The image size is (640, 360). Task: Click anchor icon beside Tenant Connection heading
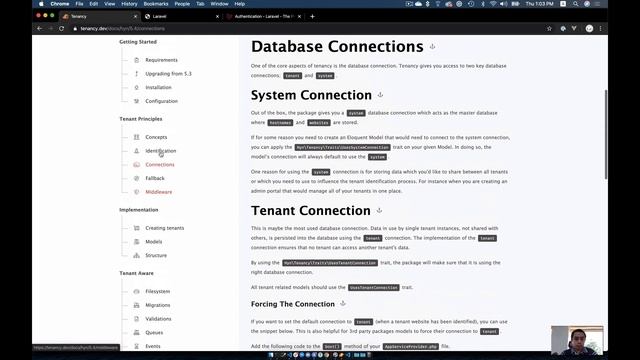click(x=379, y=211)
